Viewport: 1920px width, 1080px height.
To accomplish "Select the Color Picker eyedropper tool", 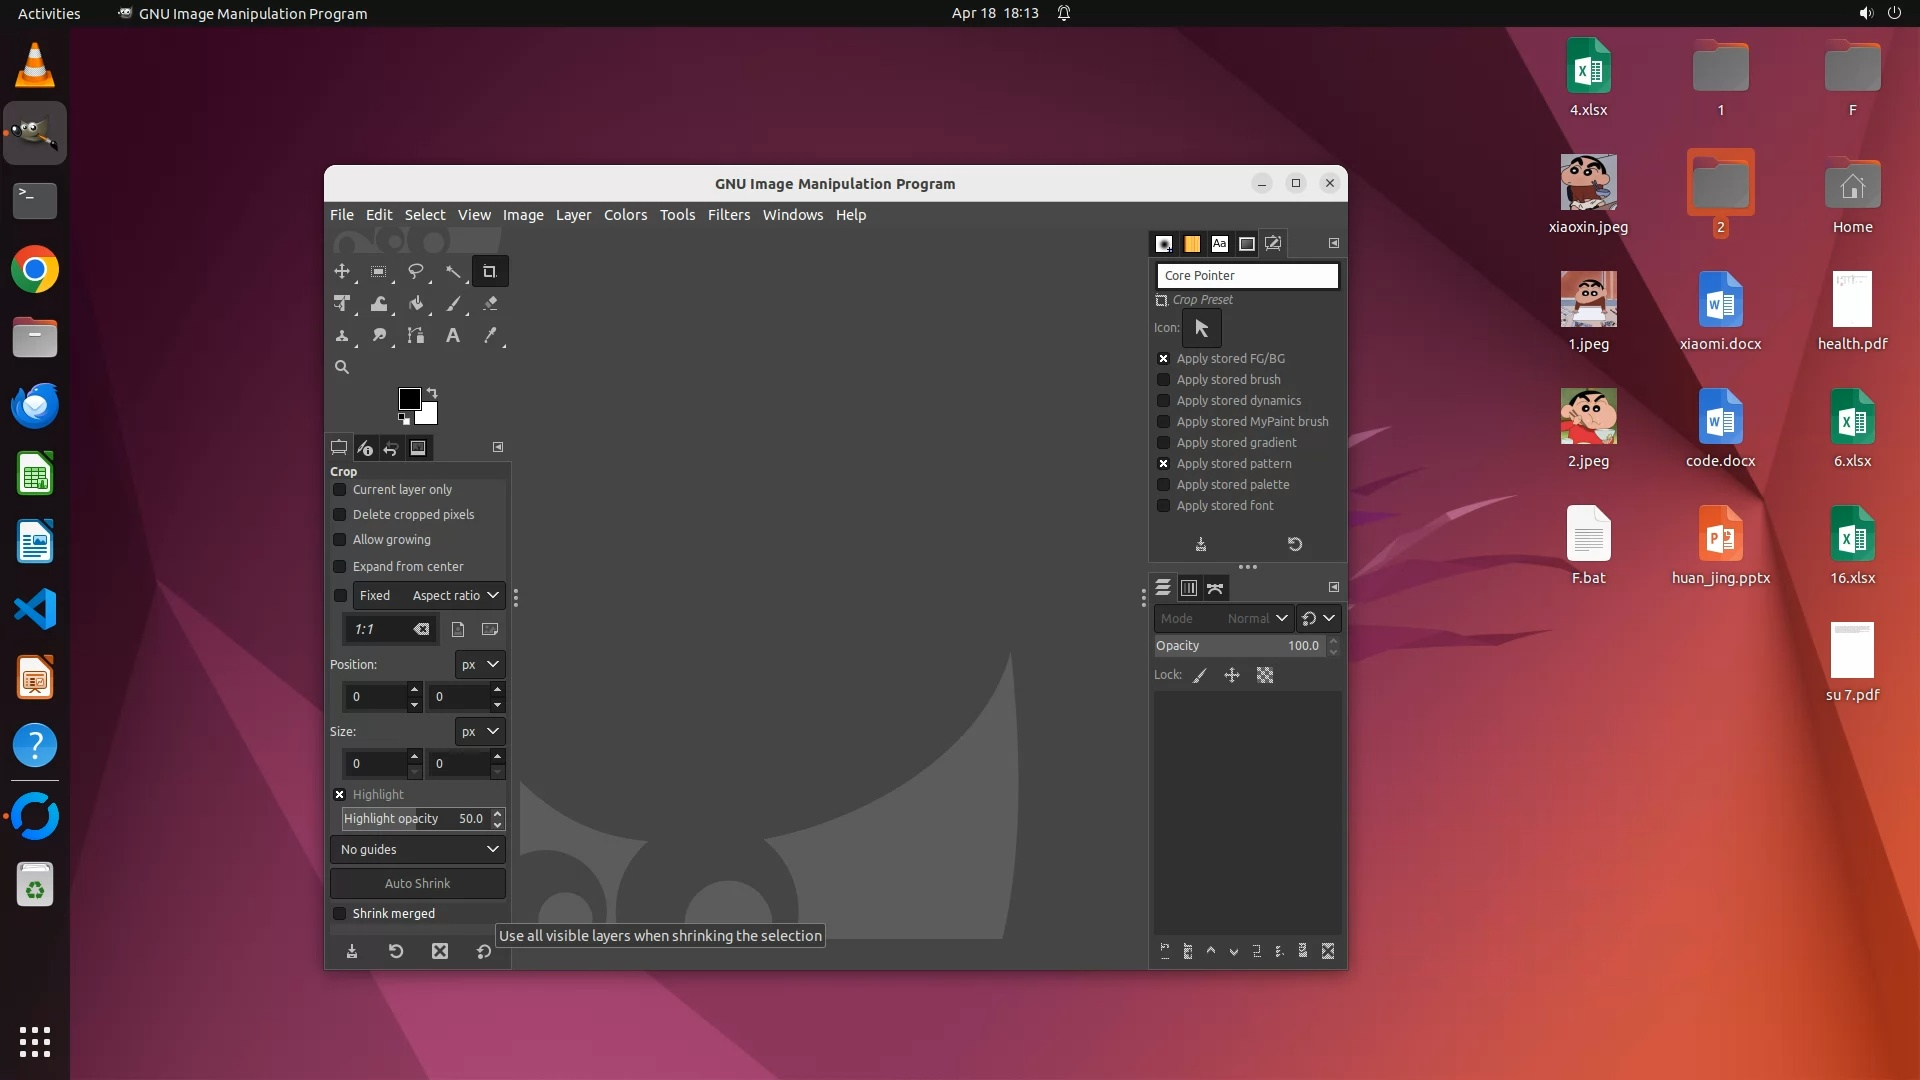I will pos(490,336).
